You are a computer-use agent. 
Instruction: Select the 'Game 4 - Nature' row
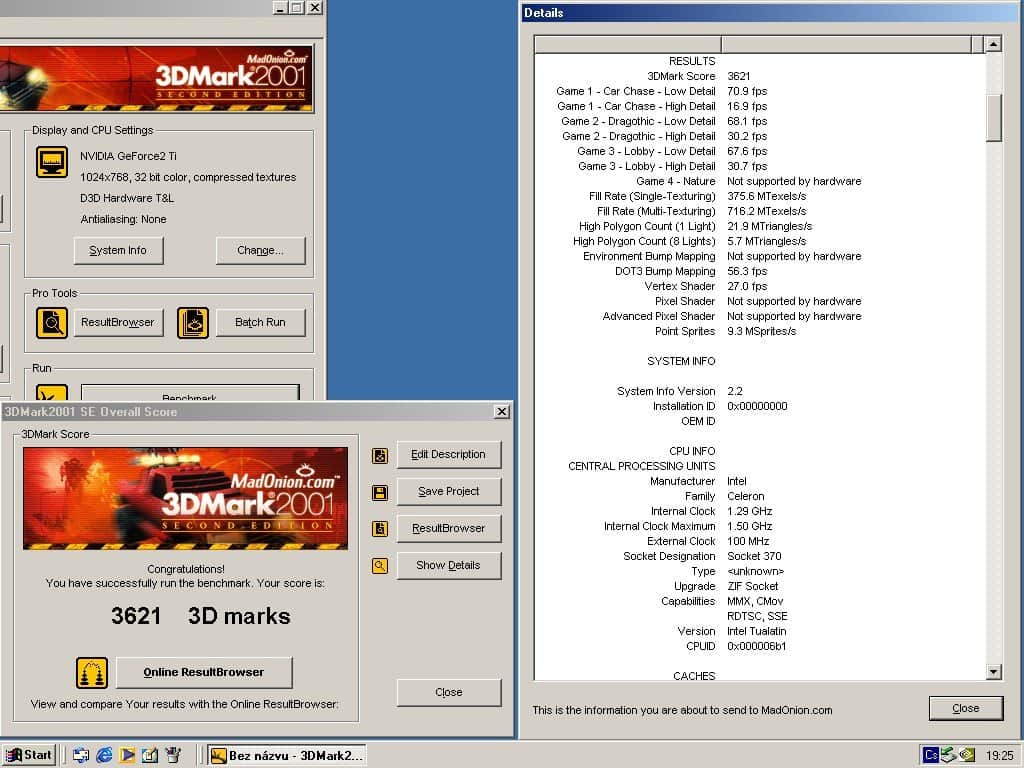click(760, 182)
